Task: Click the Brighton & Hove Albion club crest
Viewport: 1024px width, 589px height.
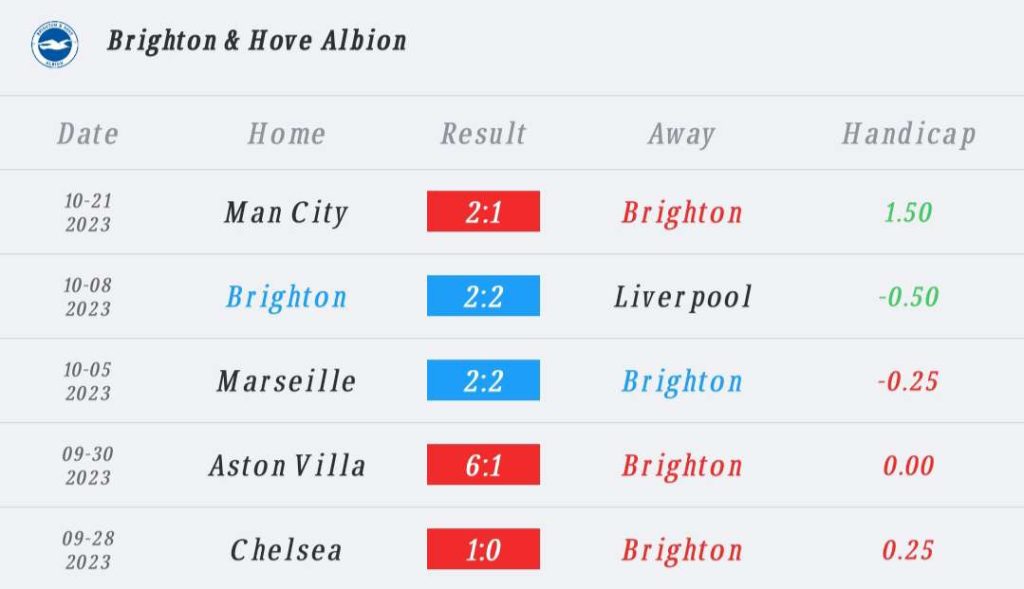Action: coord(55,44)
